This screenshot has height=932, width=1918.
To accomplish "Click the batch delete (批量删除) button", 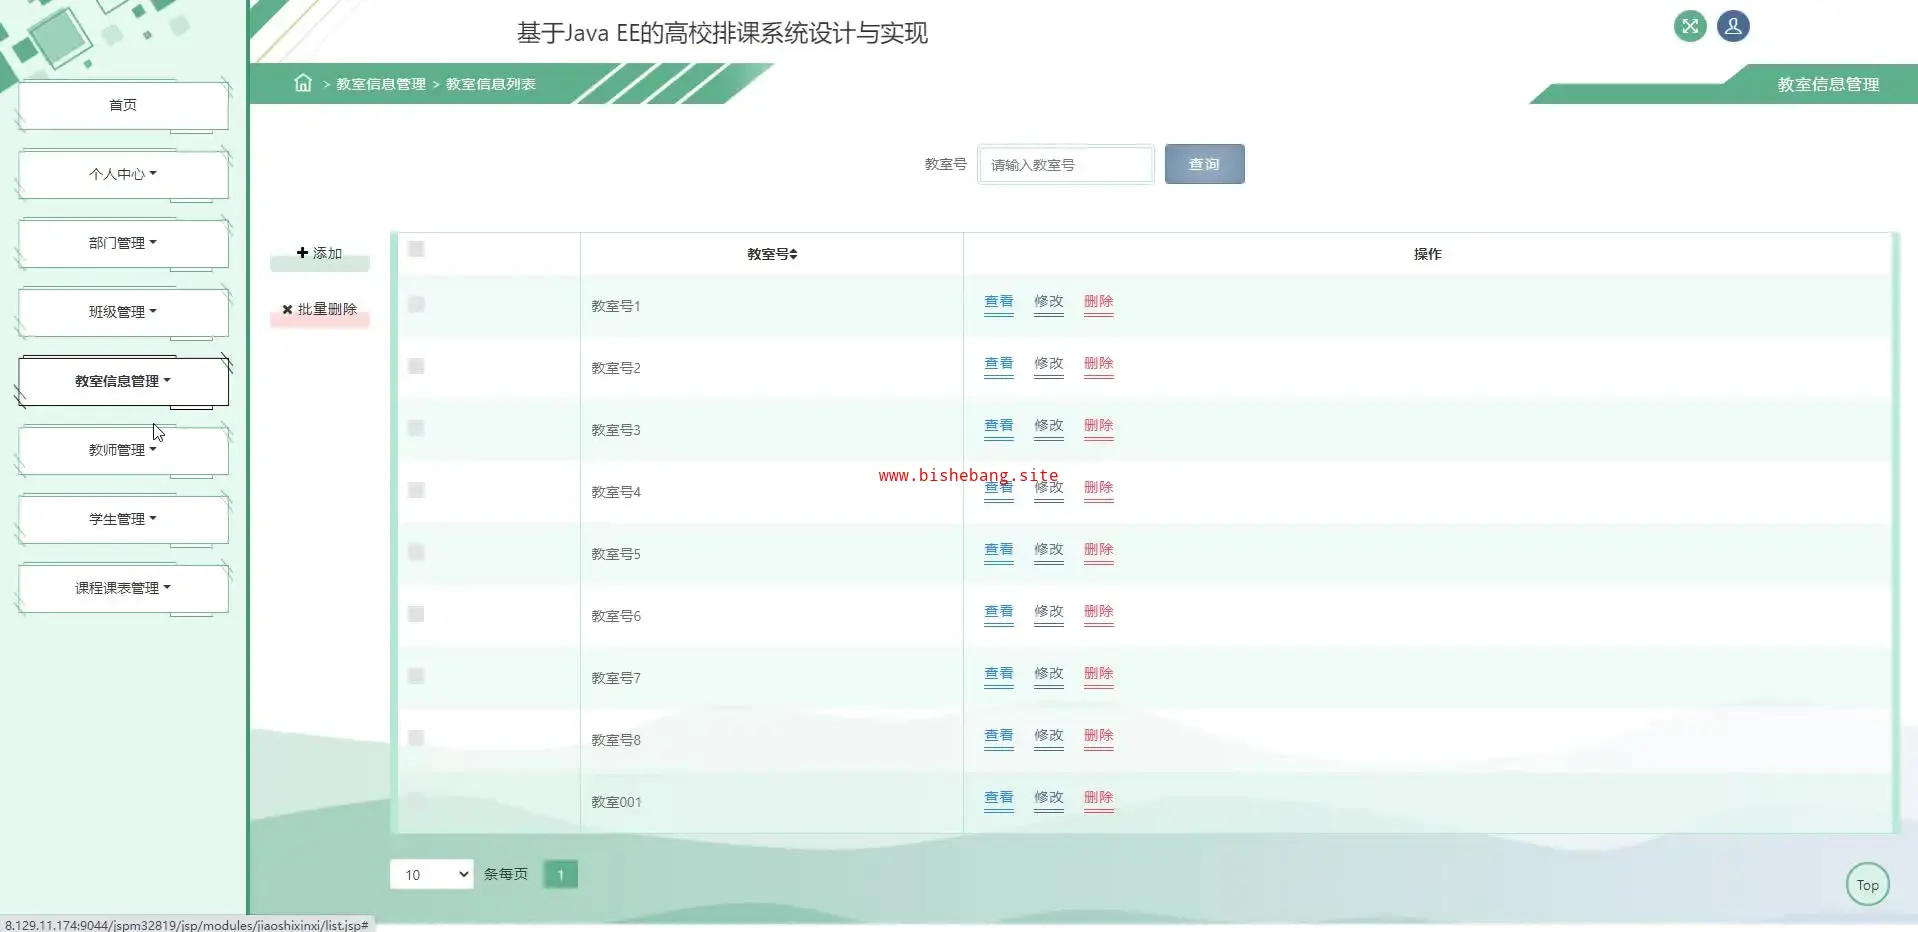I will 320,310.
